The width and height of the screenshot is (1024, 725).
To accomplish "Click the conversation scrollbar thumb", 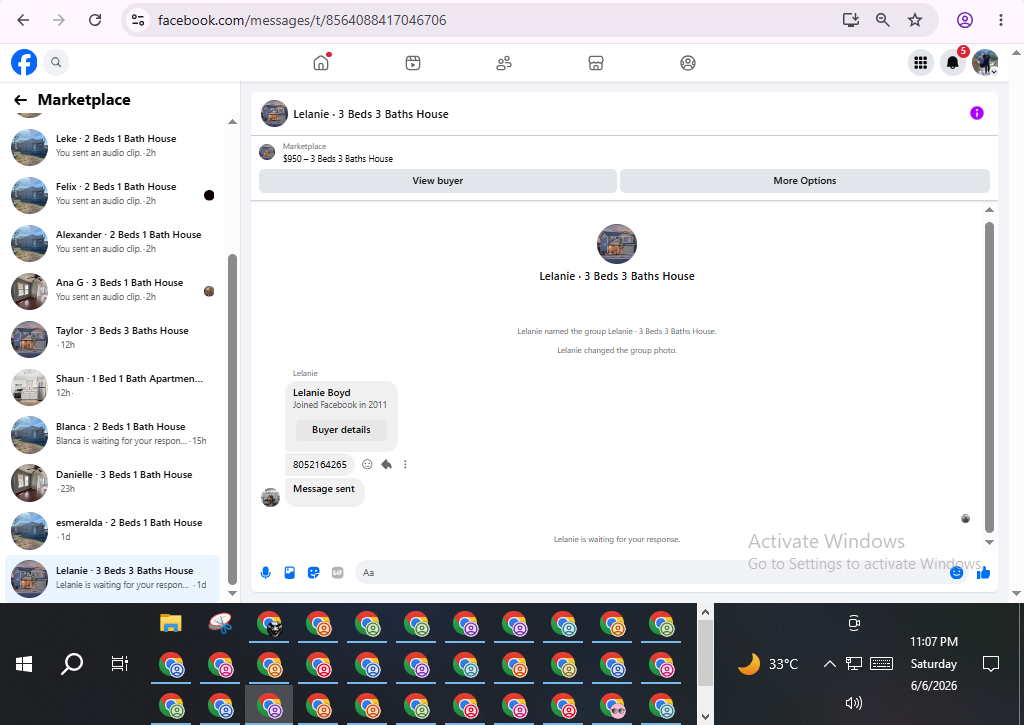I will click(x=989, y=378).
